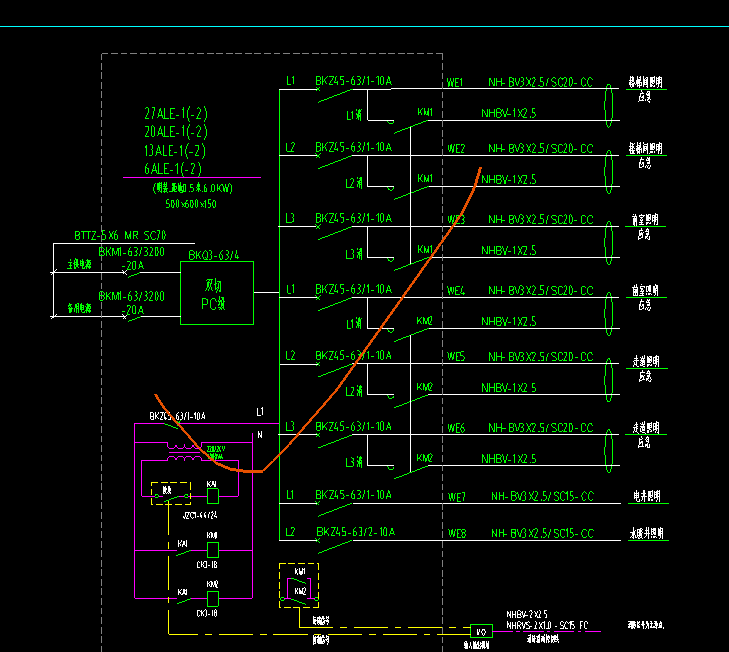Image resolution: width=729 pixels, height=652 pixels.
Task: Select the 13ALE-1(-2) panel label
Action: pos(175,150)
